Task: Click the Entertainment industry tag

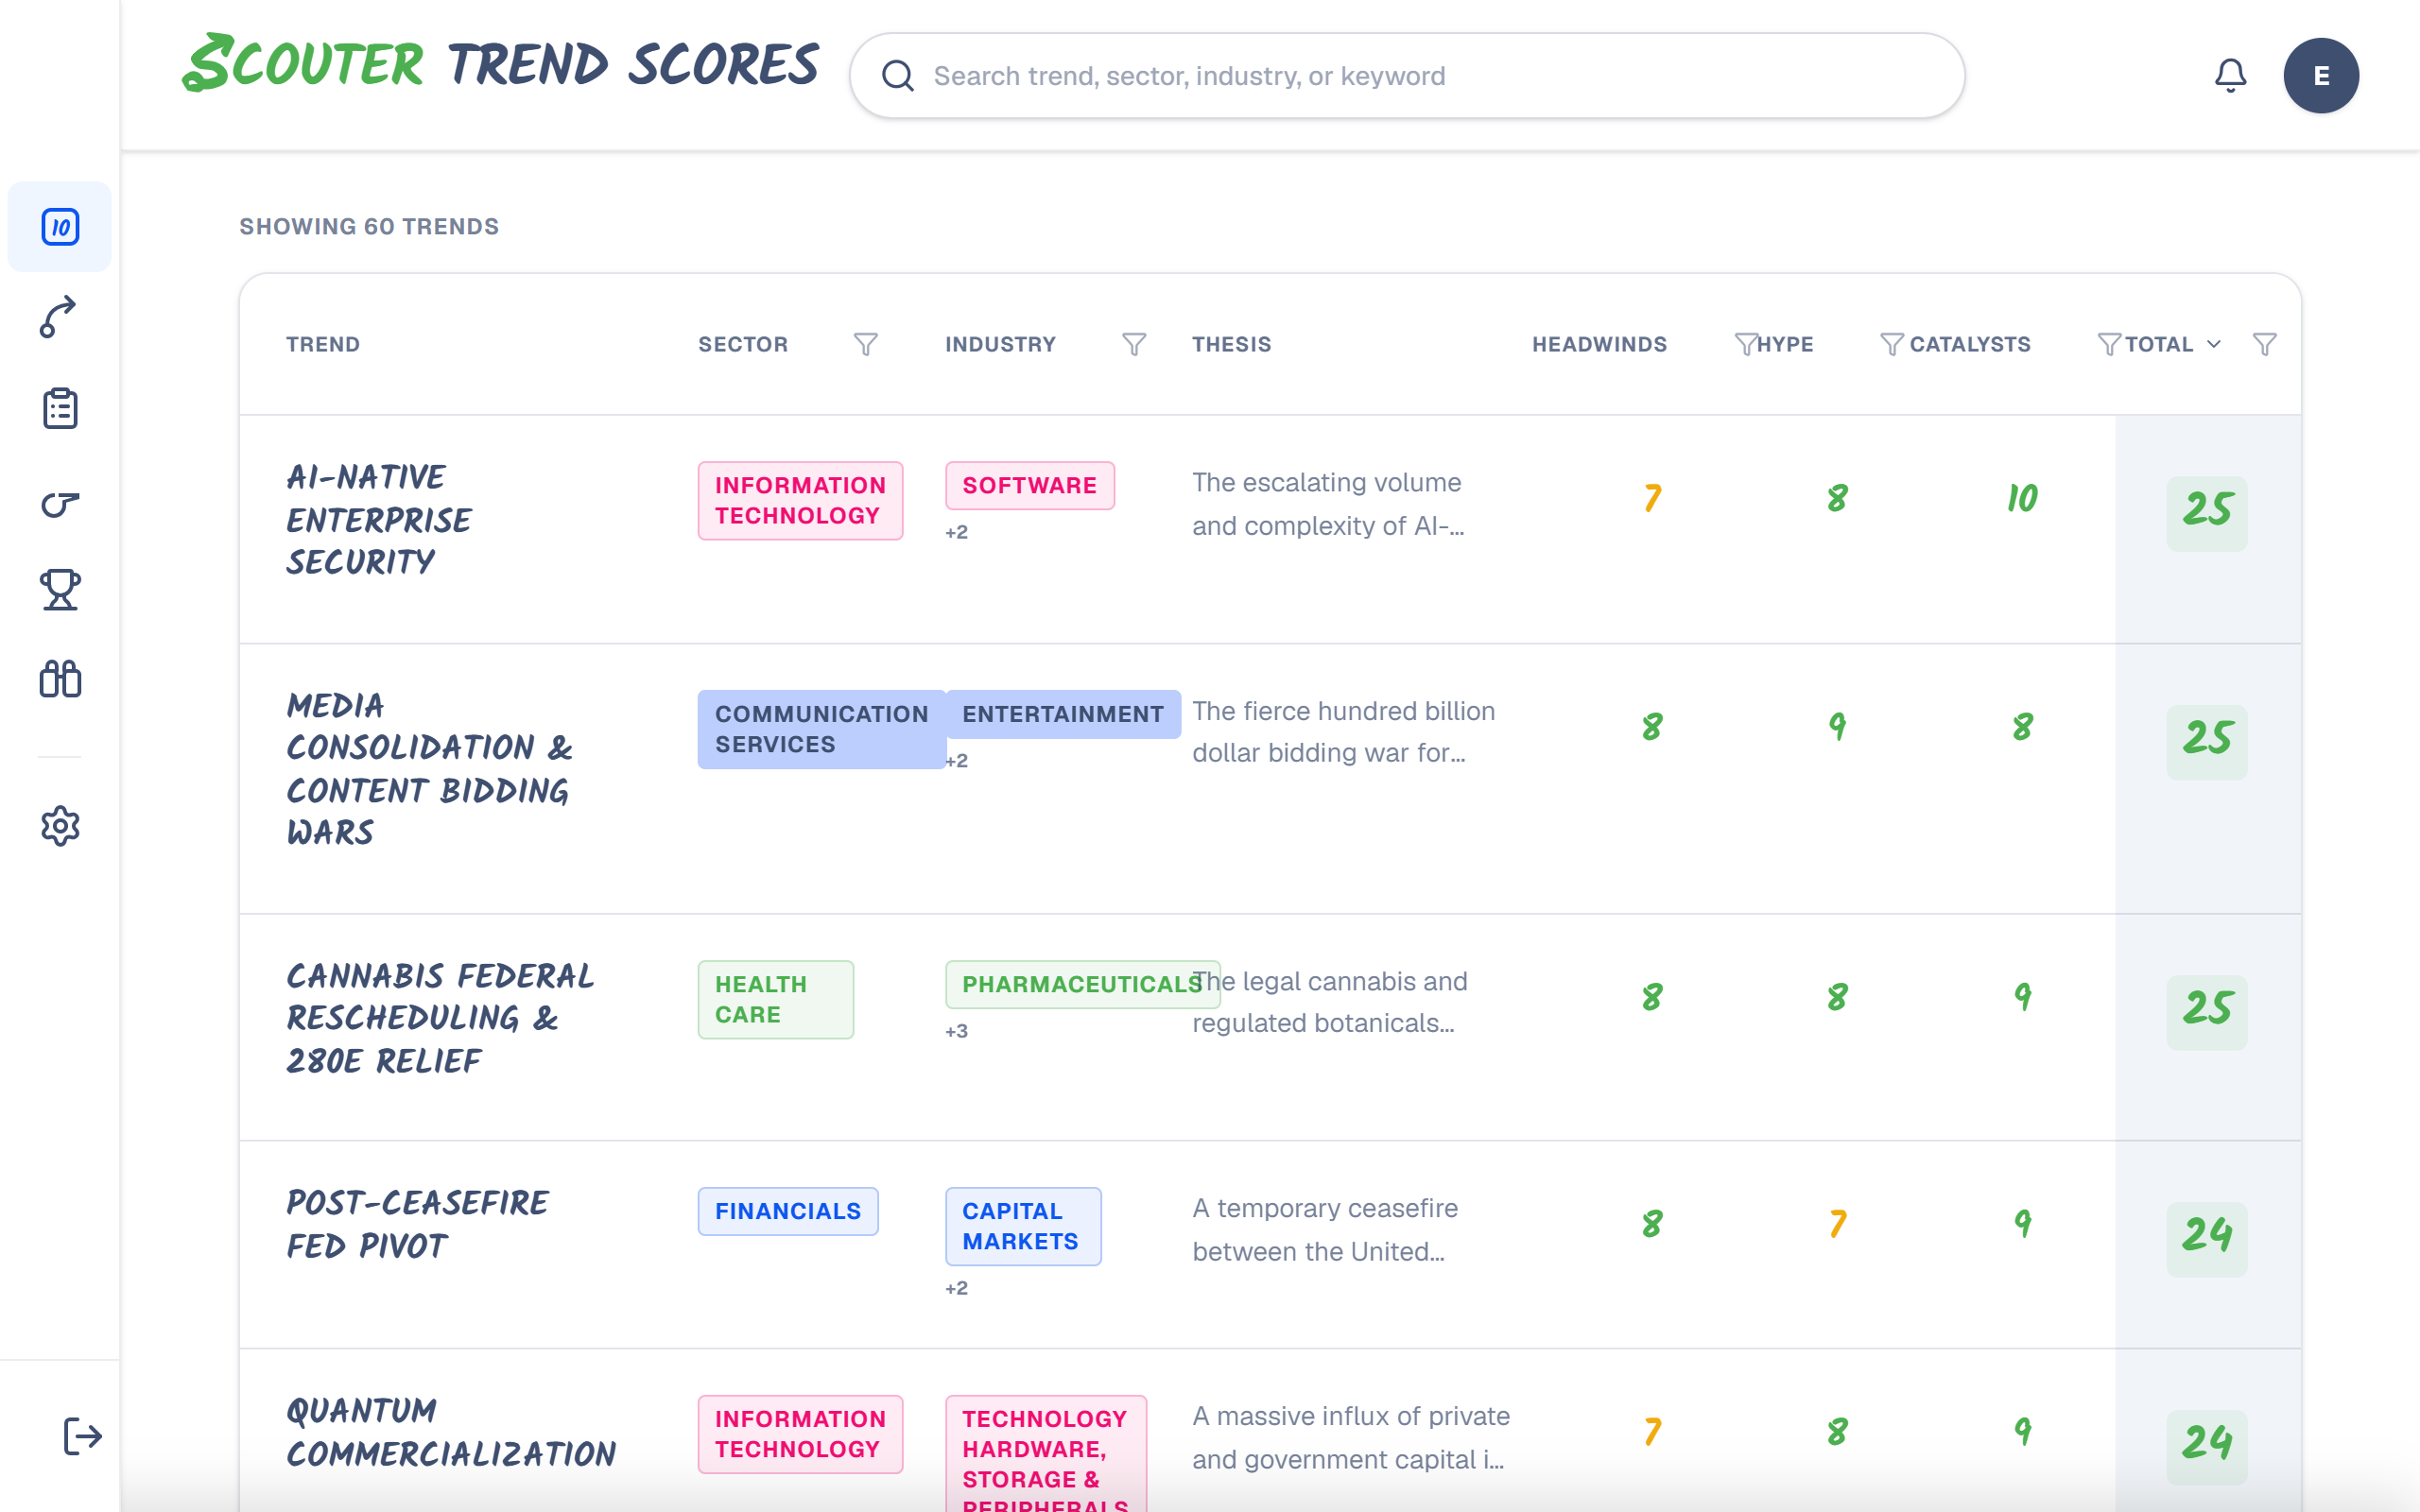Action: click(x=1063, y=714)
